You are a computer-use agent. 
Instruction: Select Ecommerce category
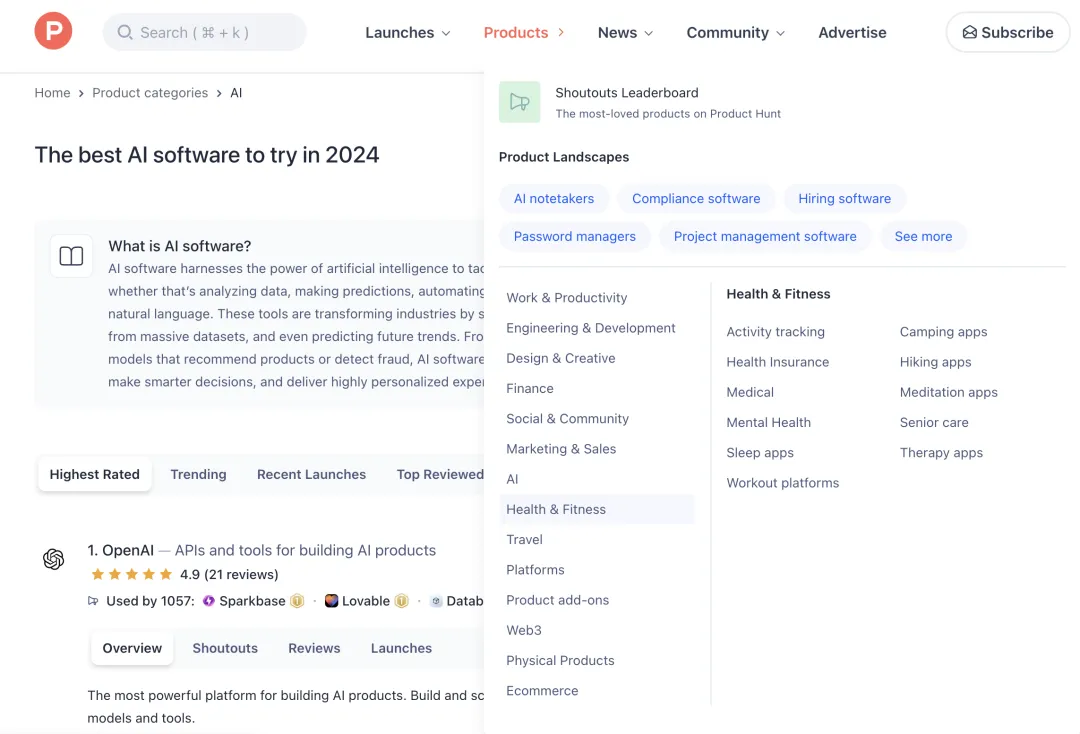coord(542,691)
